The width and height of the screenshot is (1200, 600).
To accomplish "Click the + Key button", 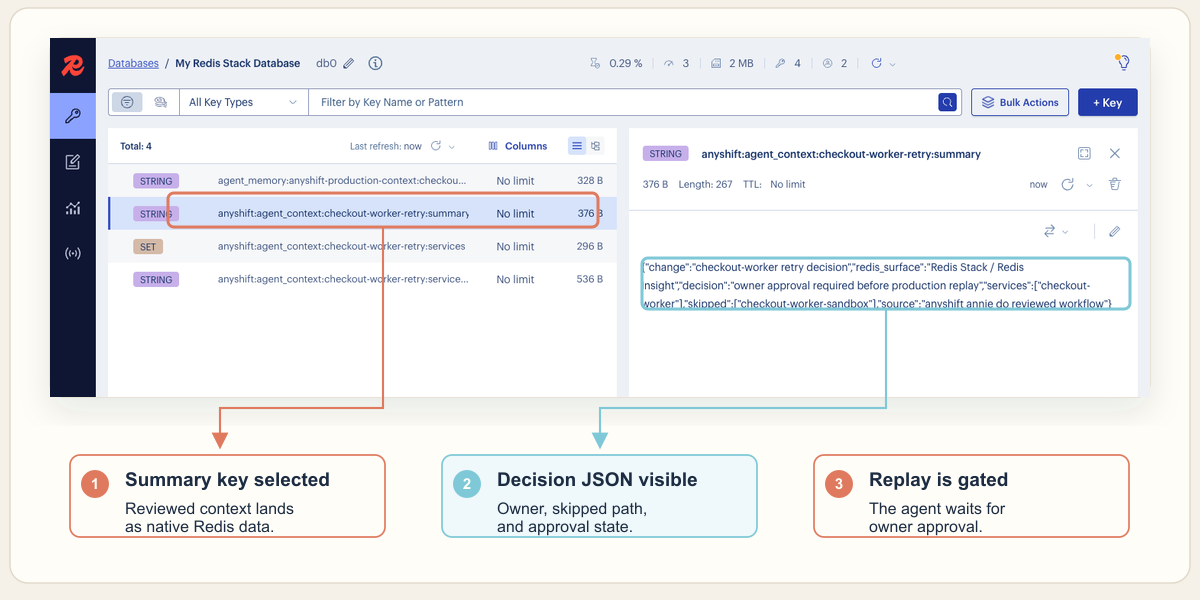I will pyautogui.click(x=1108, y=102).
